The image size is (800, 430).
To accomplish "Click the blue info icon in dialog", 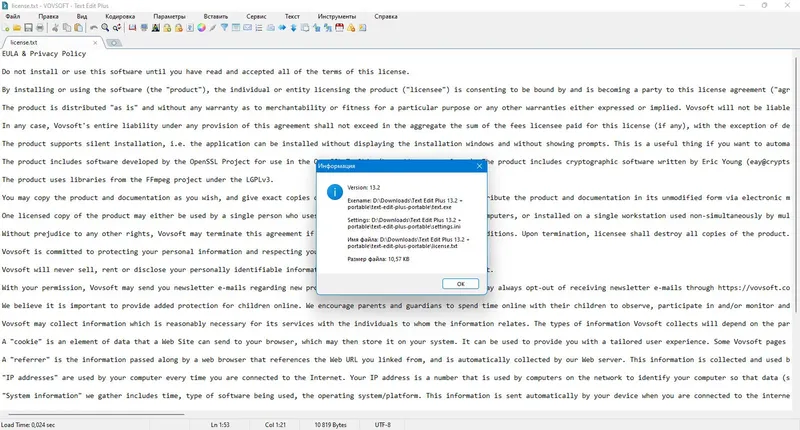I will tap(335, 192).
